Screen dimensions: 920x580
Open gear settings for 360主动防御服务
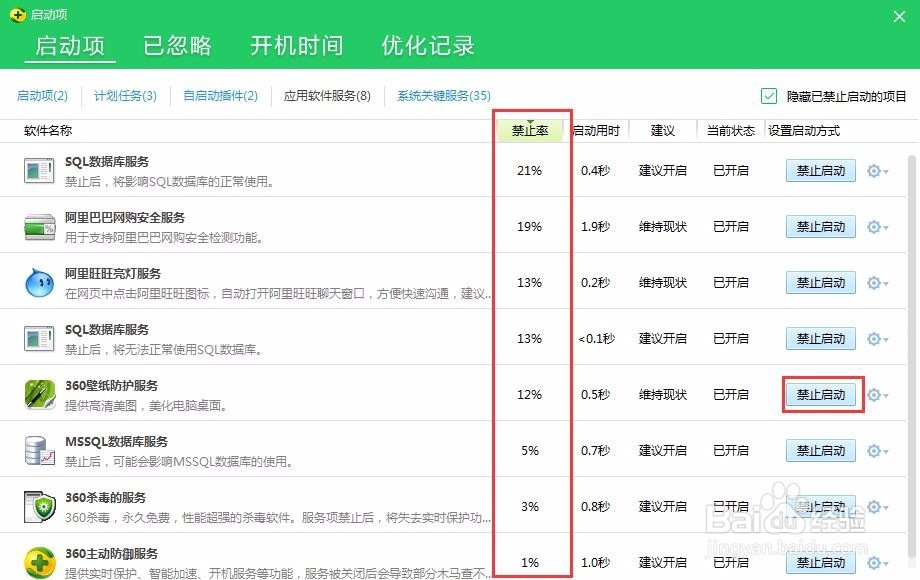click(877, 563)
